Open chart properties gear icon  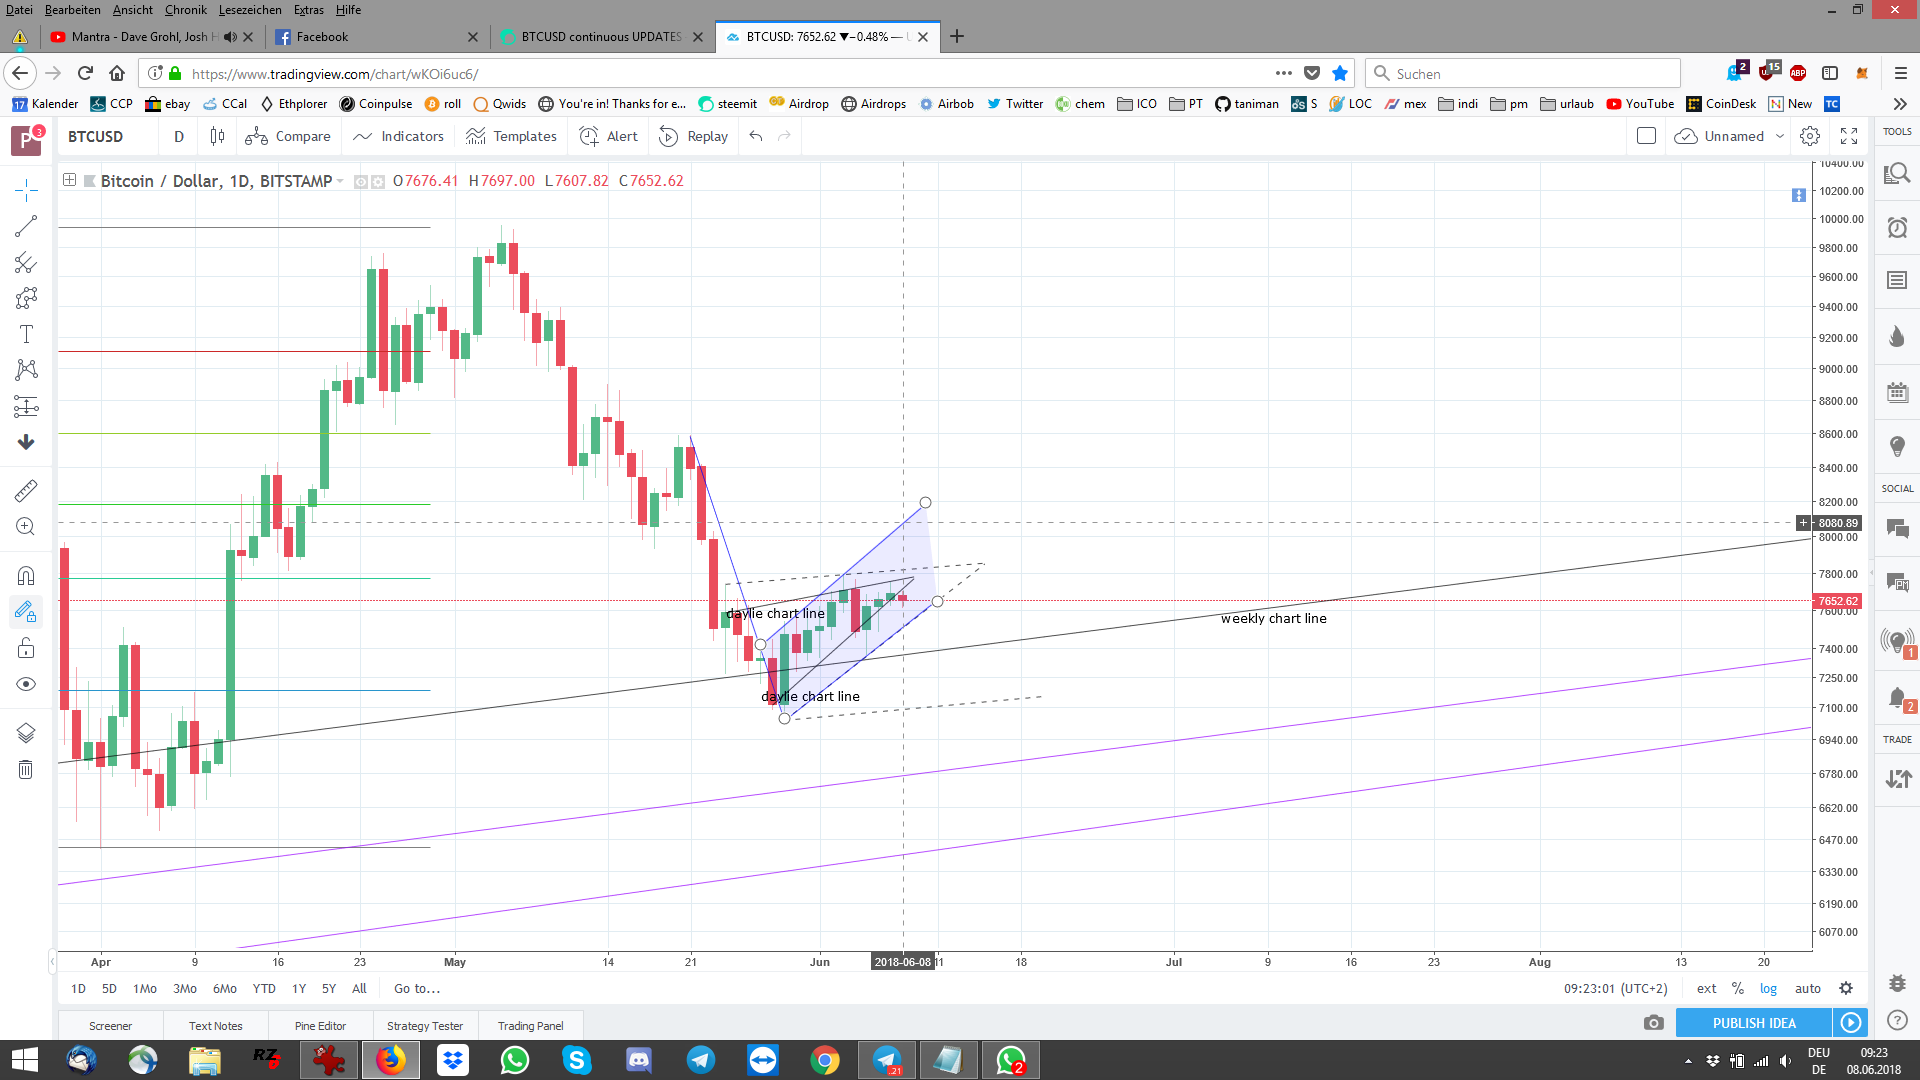(1809, 136)
